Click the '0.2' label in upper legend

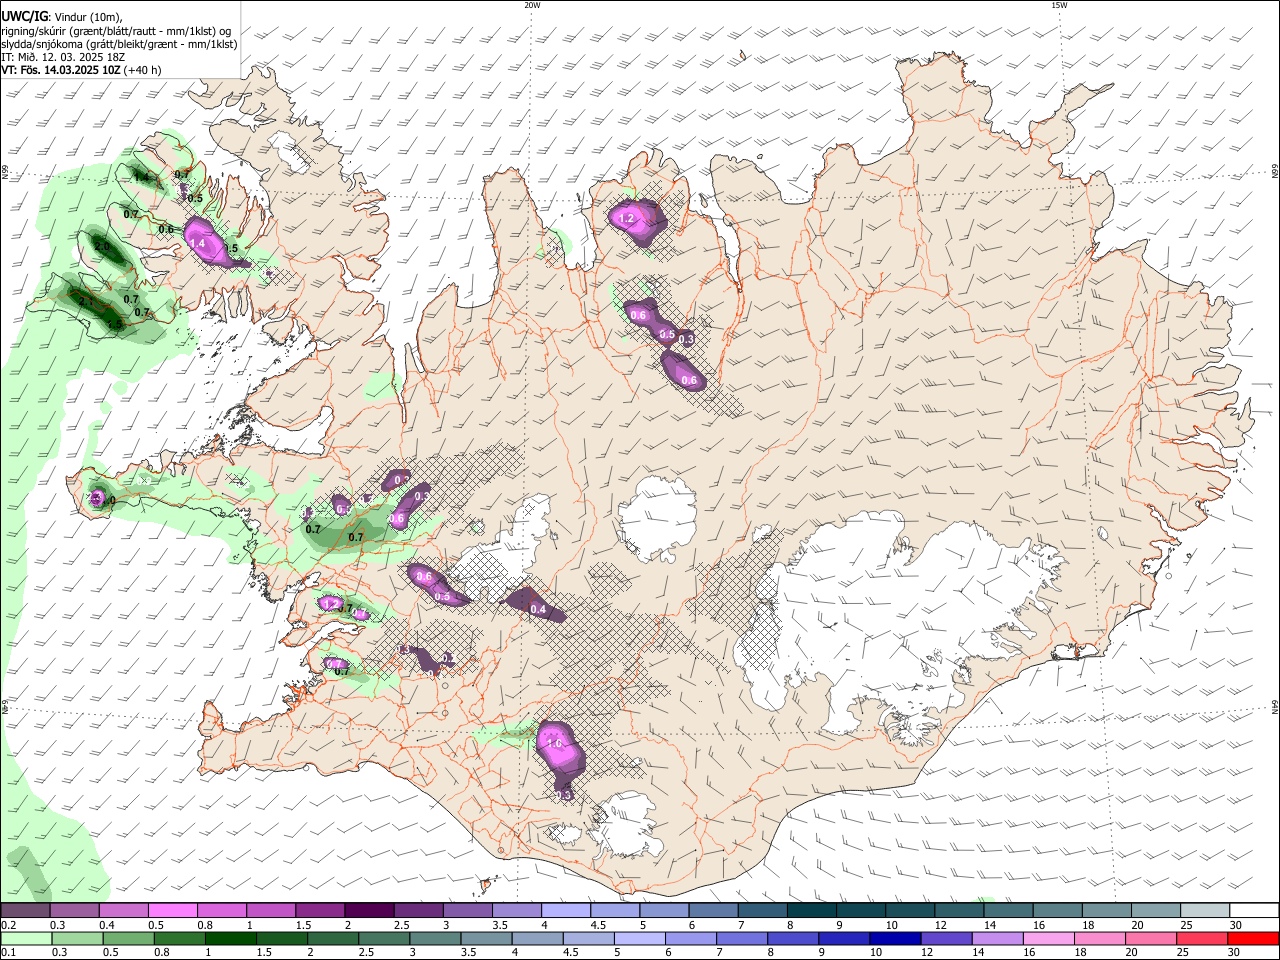coord(8,926)
